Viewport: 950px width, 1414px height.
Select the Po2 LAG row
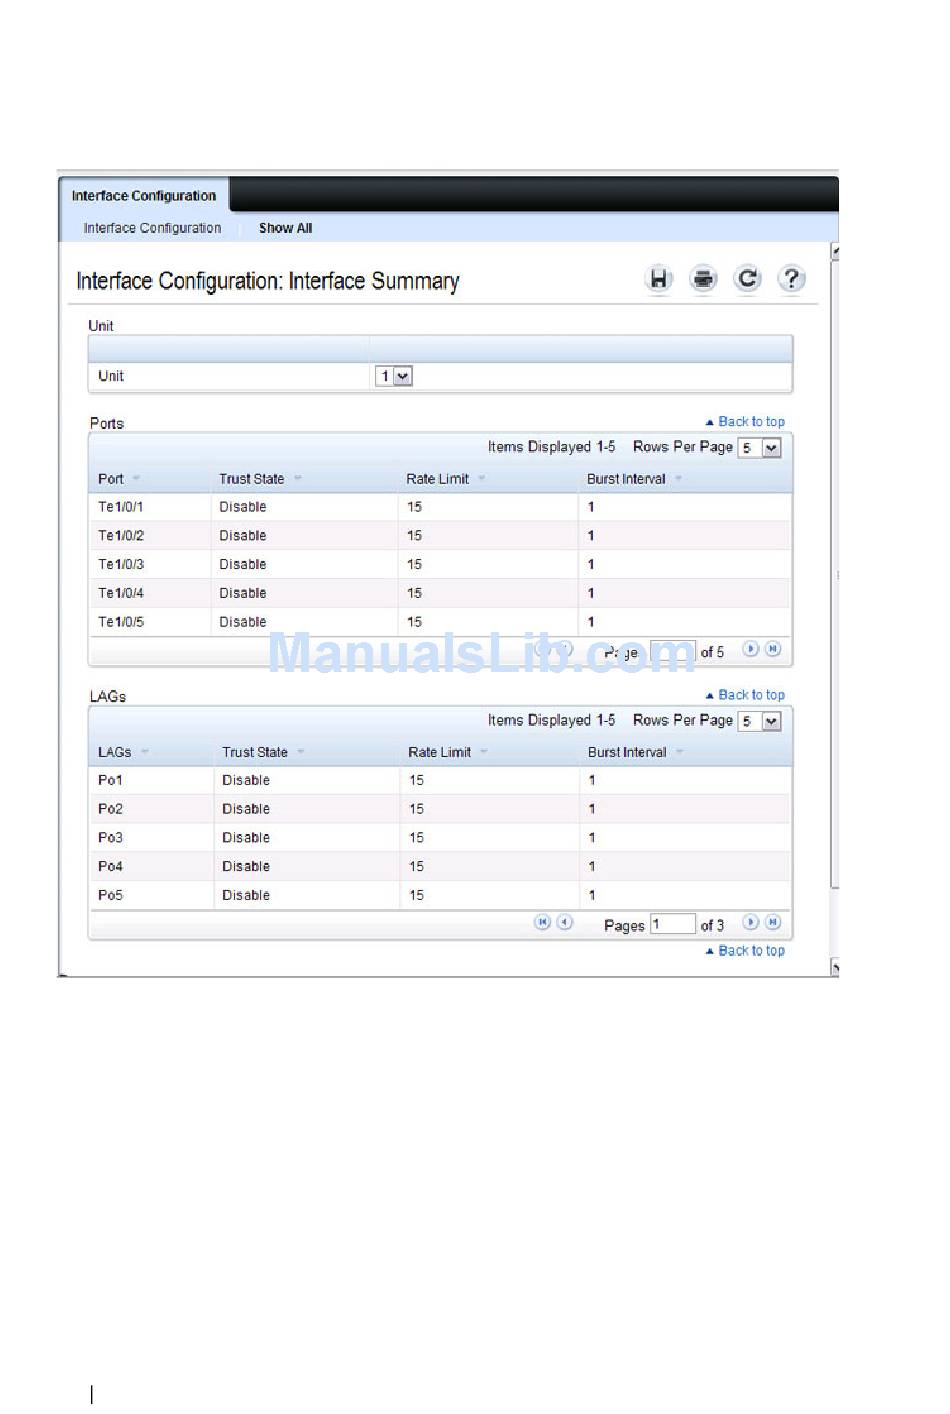[440, 808]
